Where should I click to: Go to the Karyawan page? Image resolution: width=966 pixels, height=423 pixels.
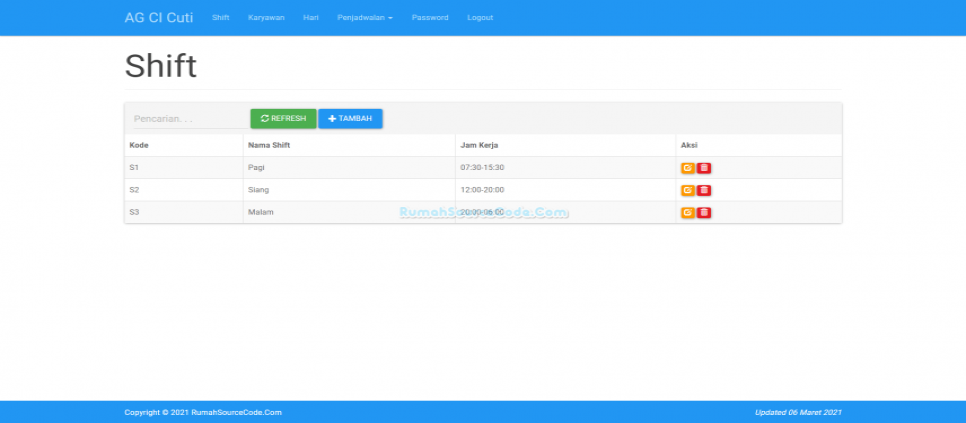pyautogui.click(x=266, y=18)
